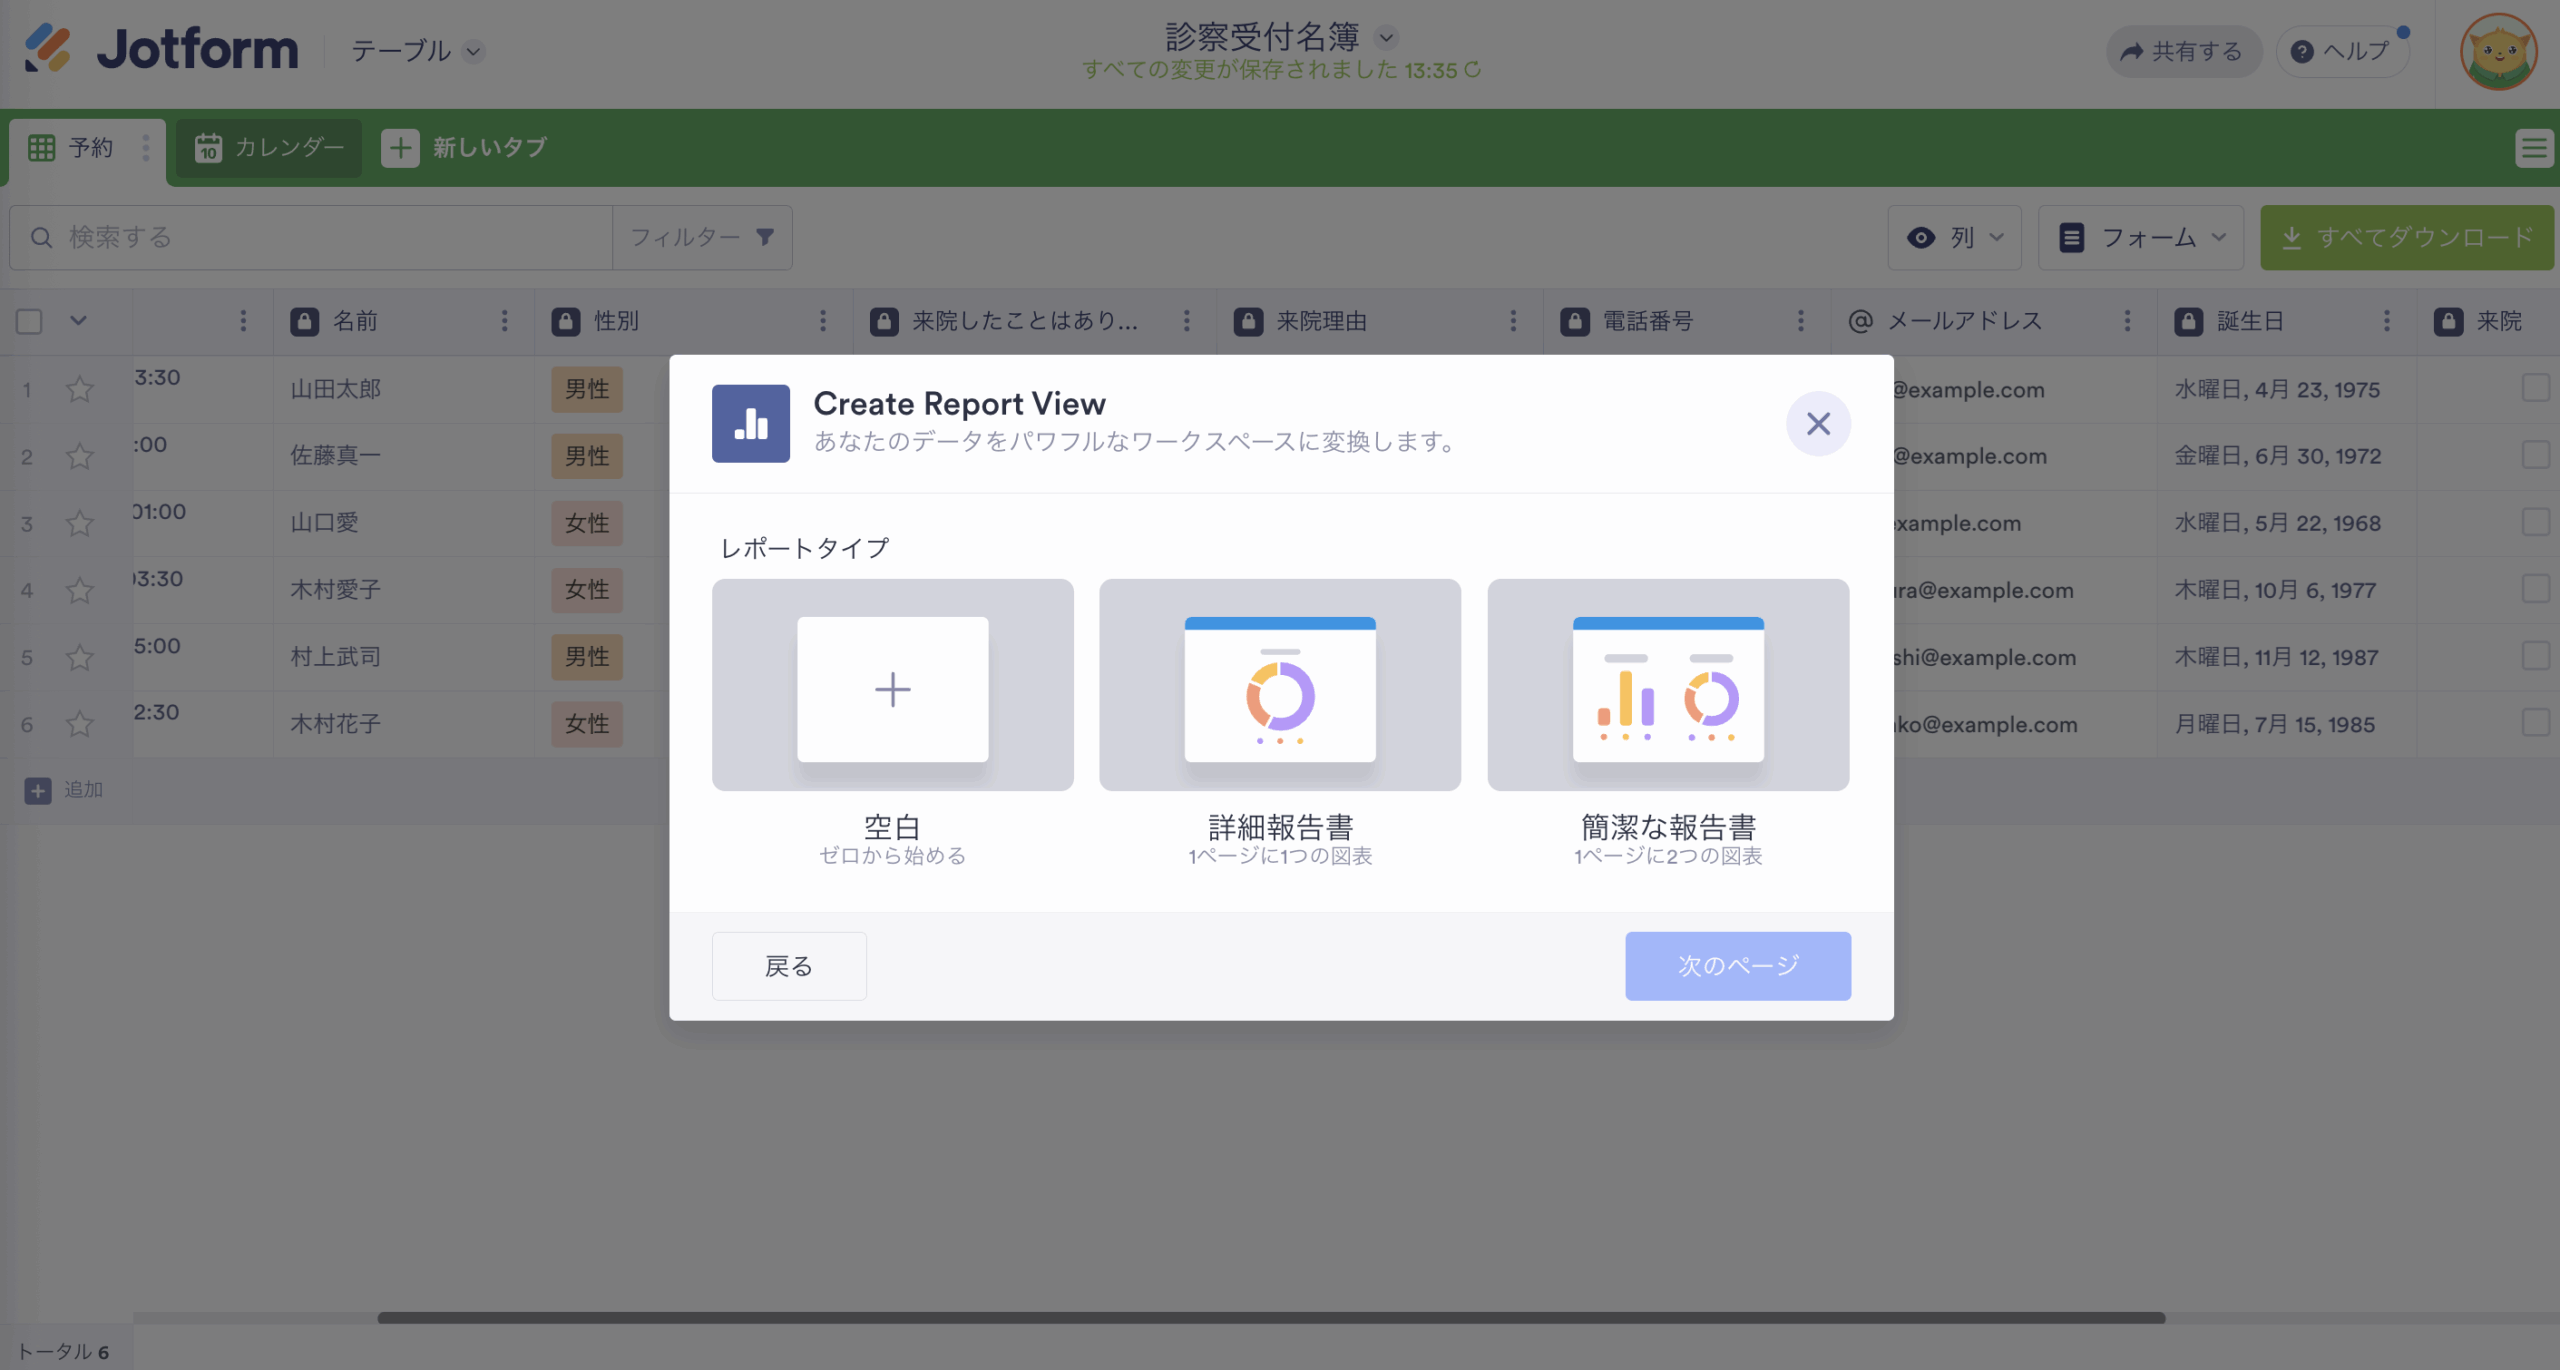Image resolution: width=2560 pixels, height=1370 pixels.
Task: Click the 来院理由 column lock icon
Action: click(1248, 321)
